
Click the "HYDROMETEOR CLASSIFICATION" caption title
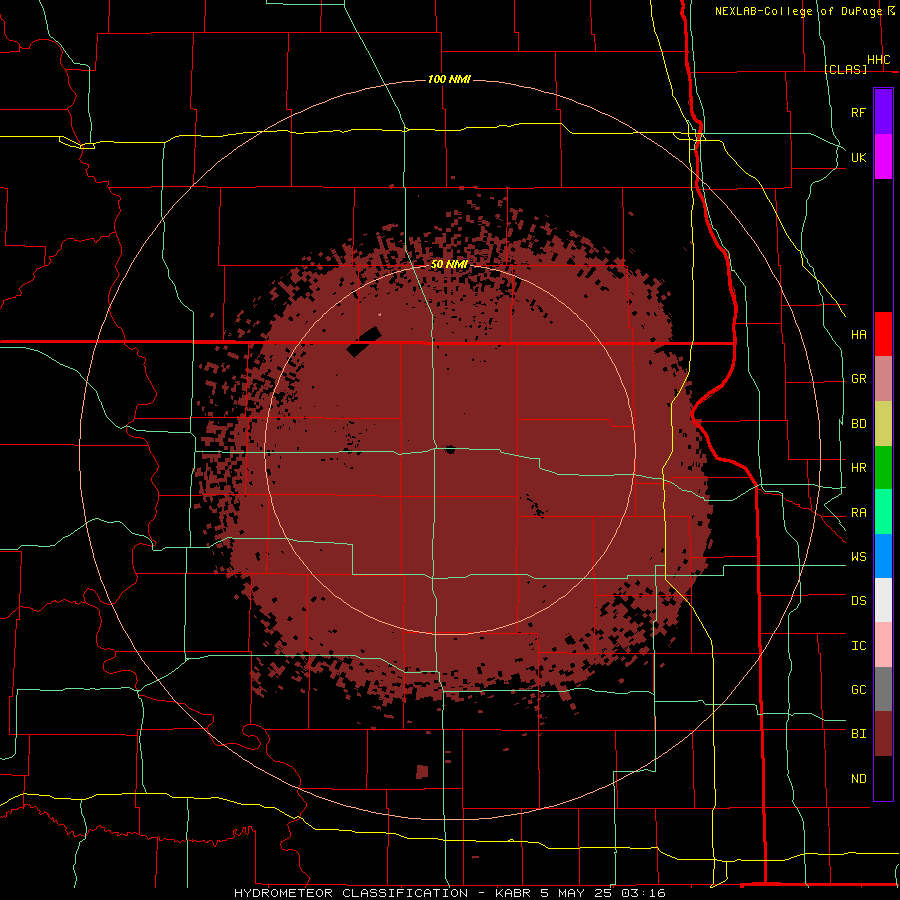point(351,893)
